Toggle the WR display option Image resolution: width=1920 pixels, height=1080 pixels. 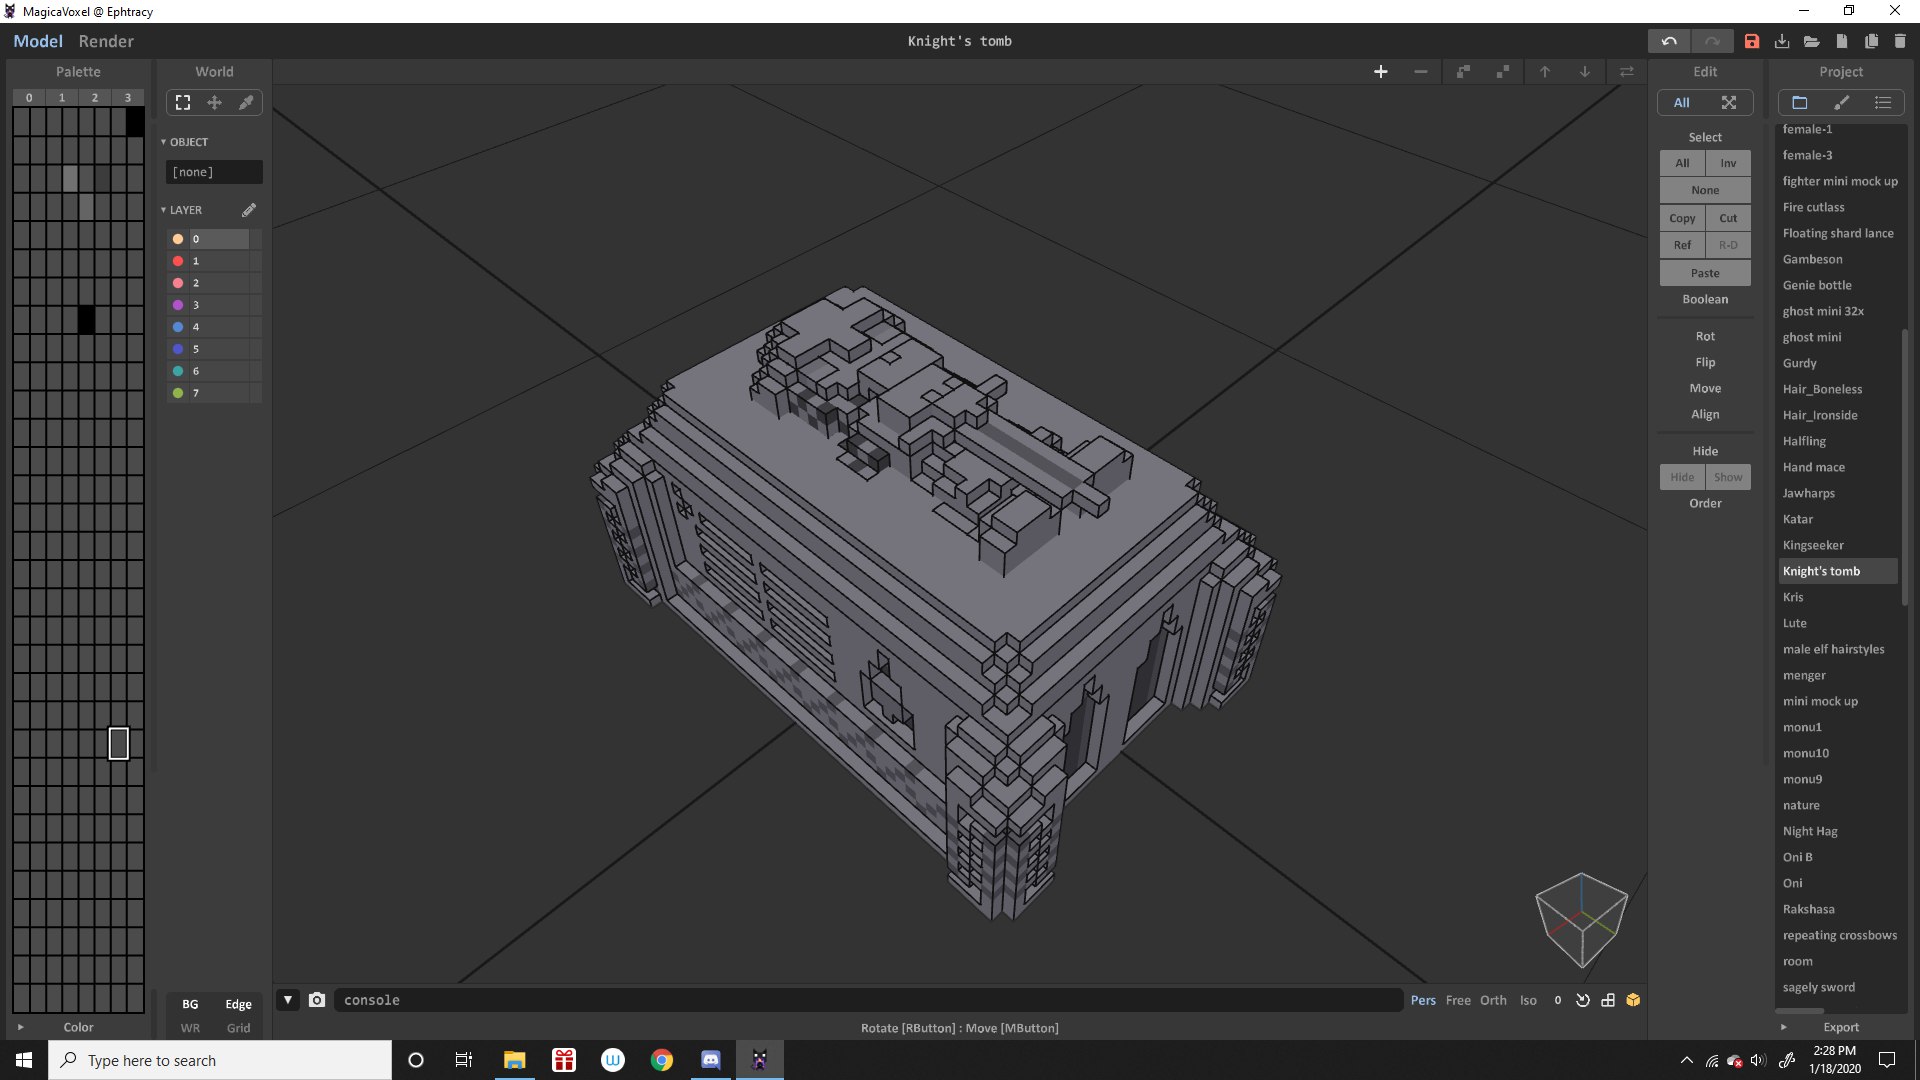tap(190, 1028)
